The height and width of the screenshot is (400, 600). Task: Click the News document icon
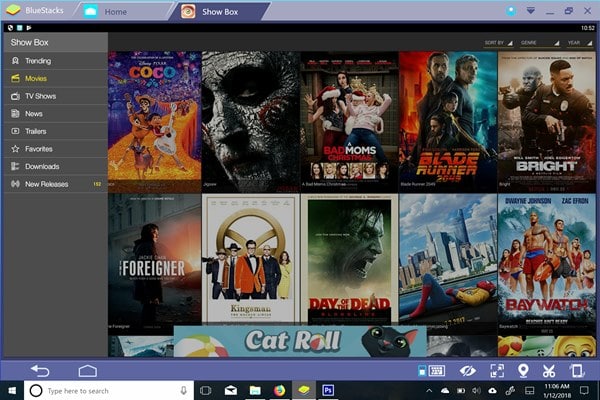click(x=15, y=114)
